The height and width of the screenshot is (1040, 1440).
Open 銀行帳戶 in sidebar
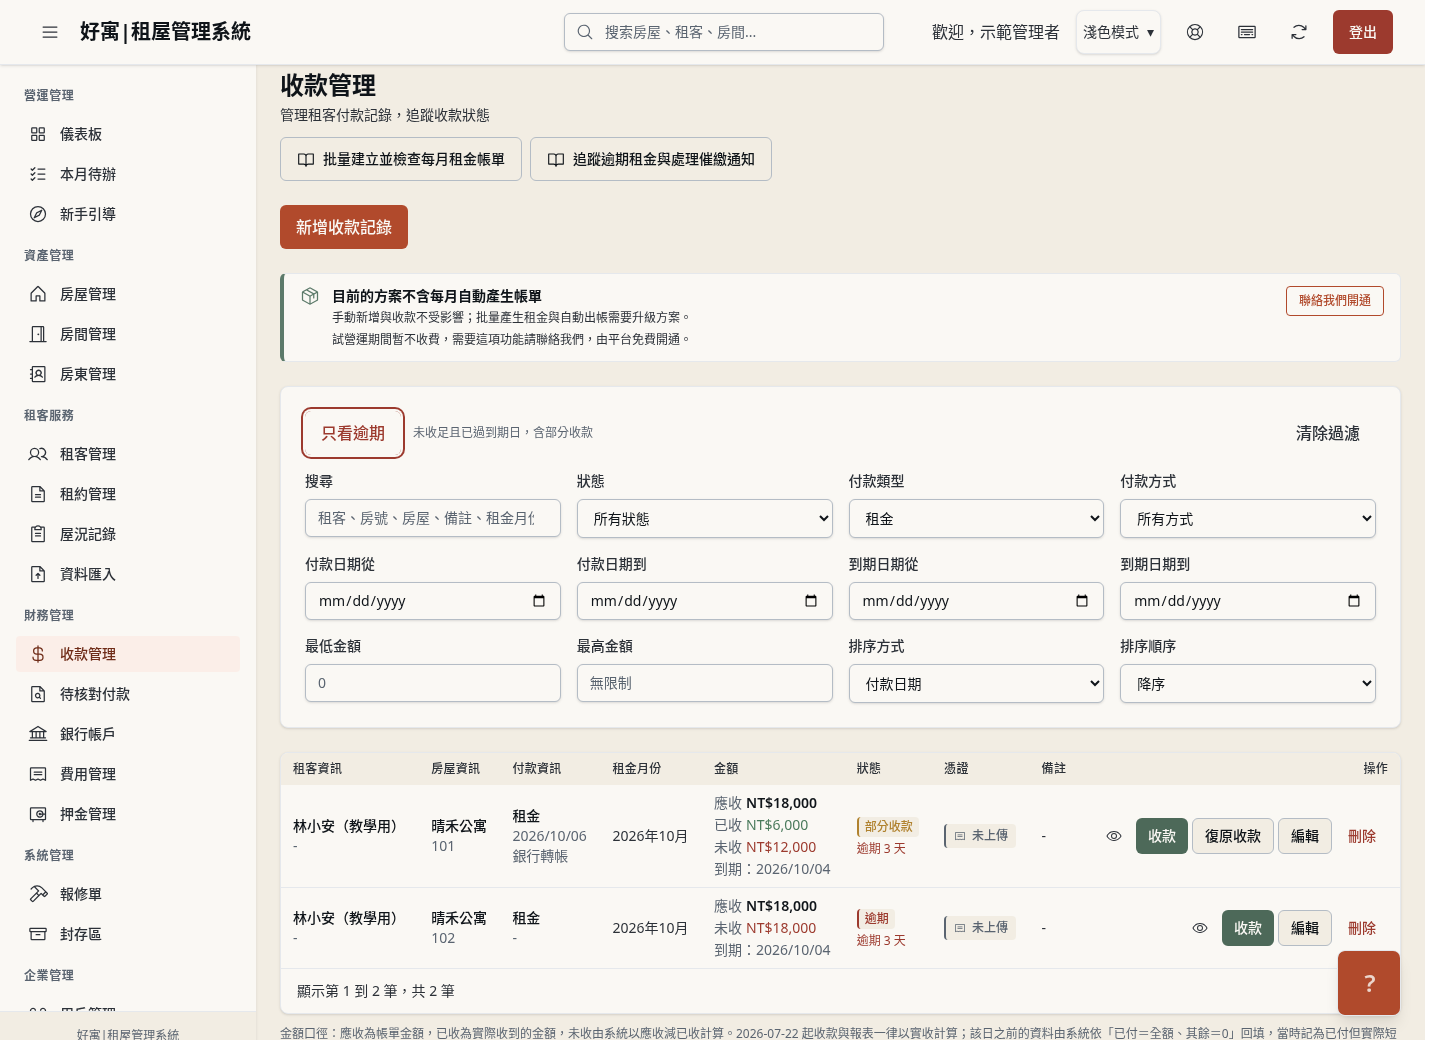point(128,734)
